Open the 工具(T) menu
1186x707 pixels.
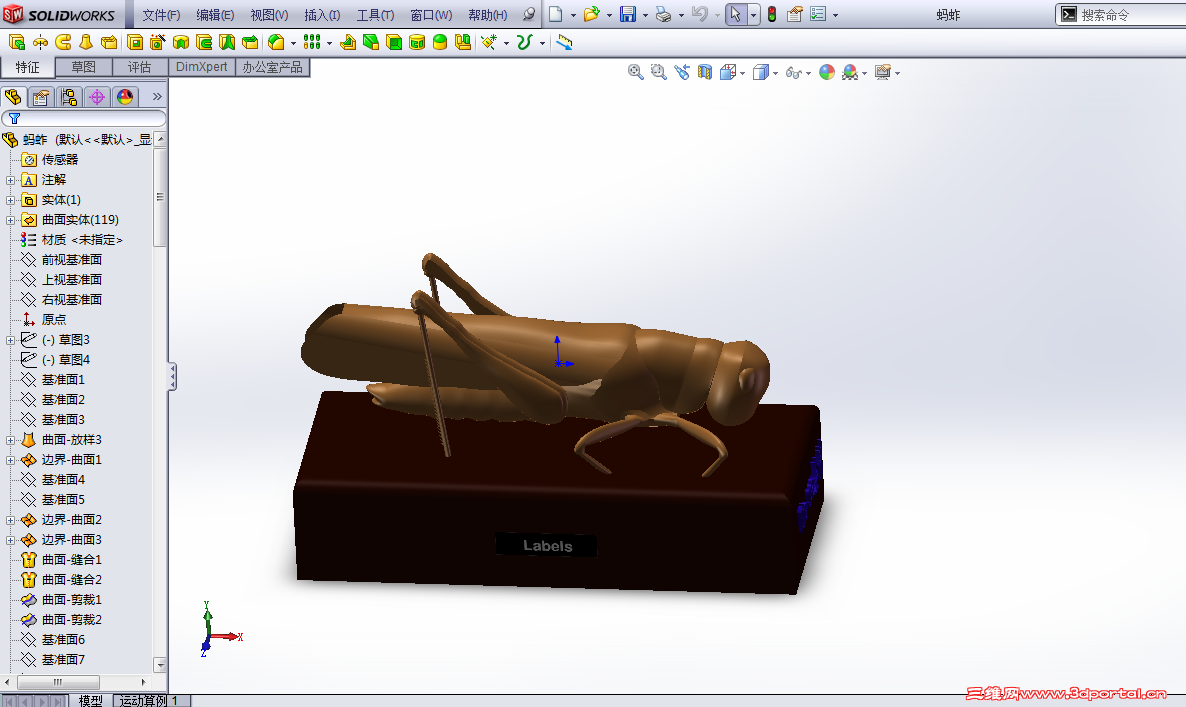click(375, 15)
